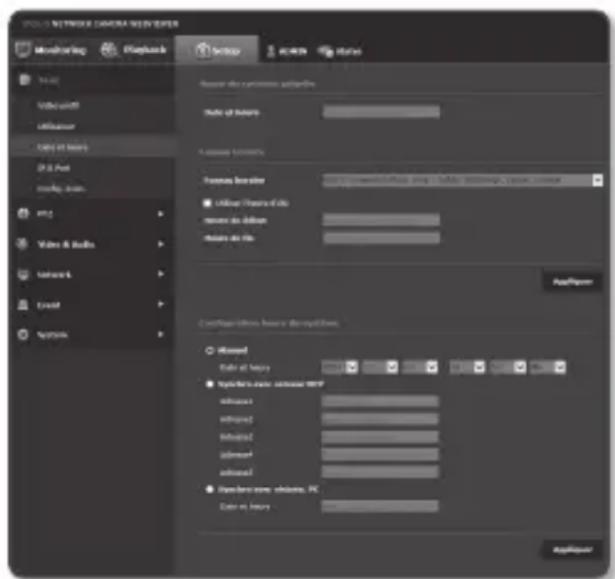
Task: Select the Manuel time setup radio button
Action: (206, 351)
